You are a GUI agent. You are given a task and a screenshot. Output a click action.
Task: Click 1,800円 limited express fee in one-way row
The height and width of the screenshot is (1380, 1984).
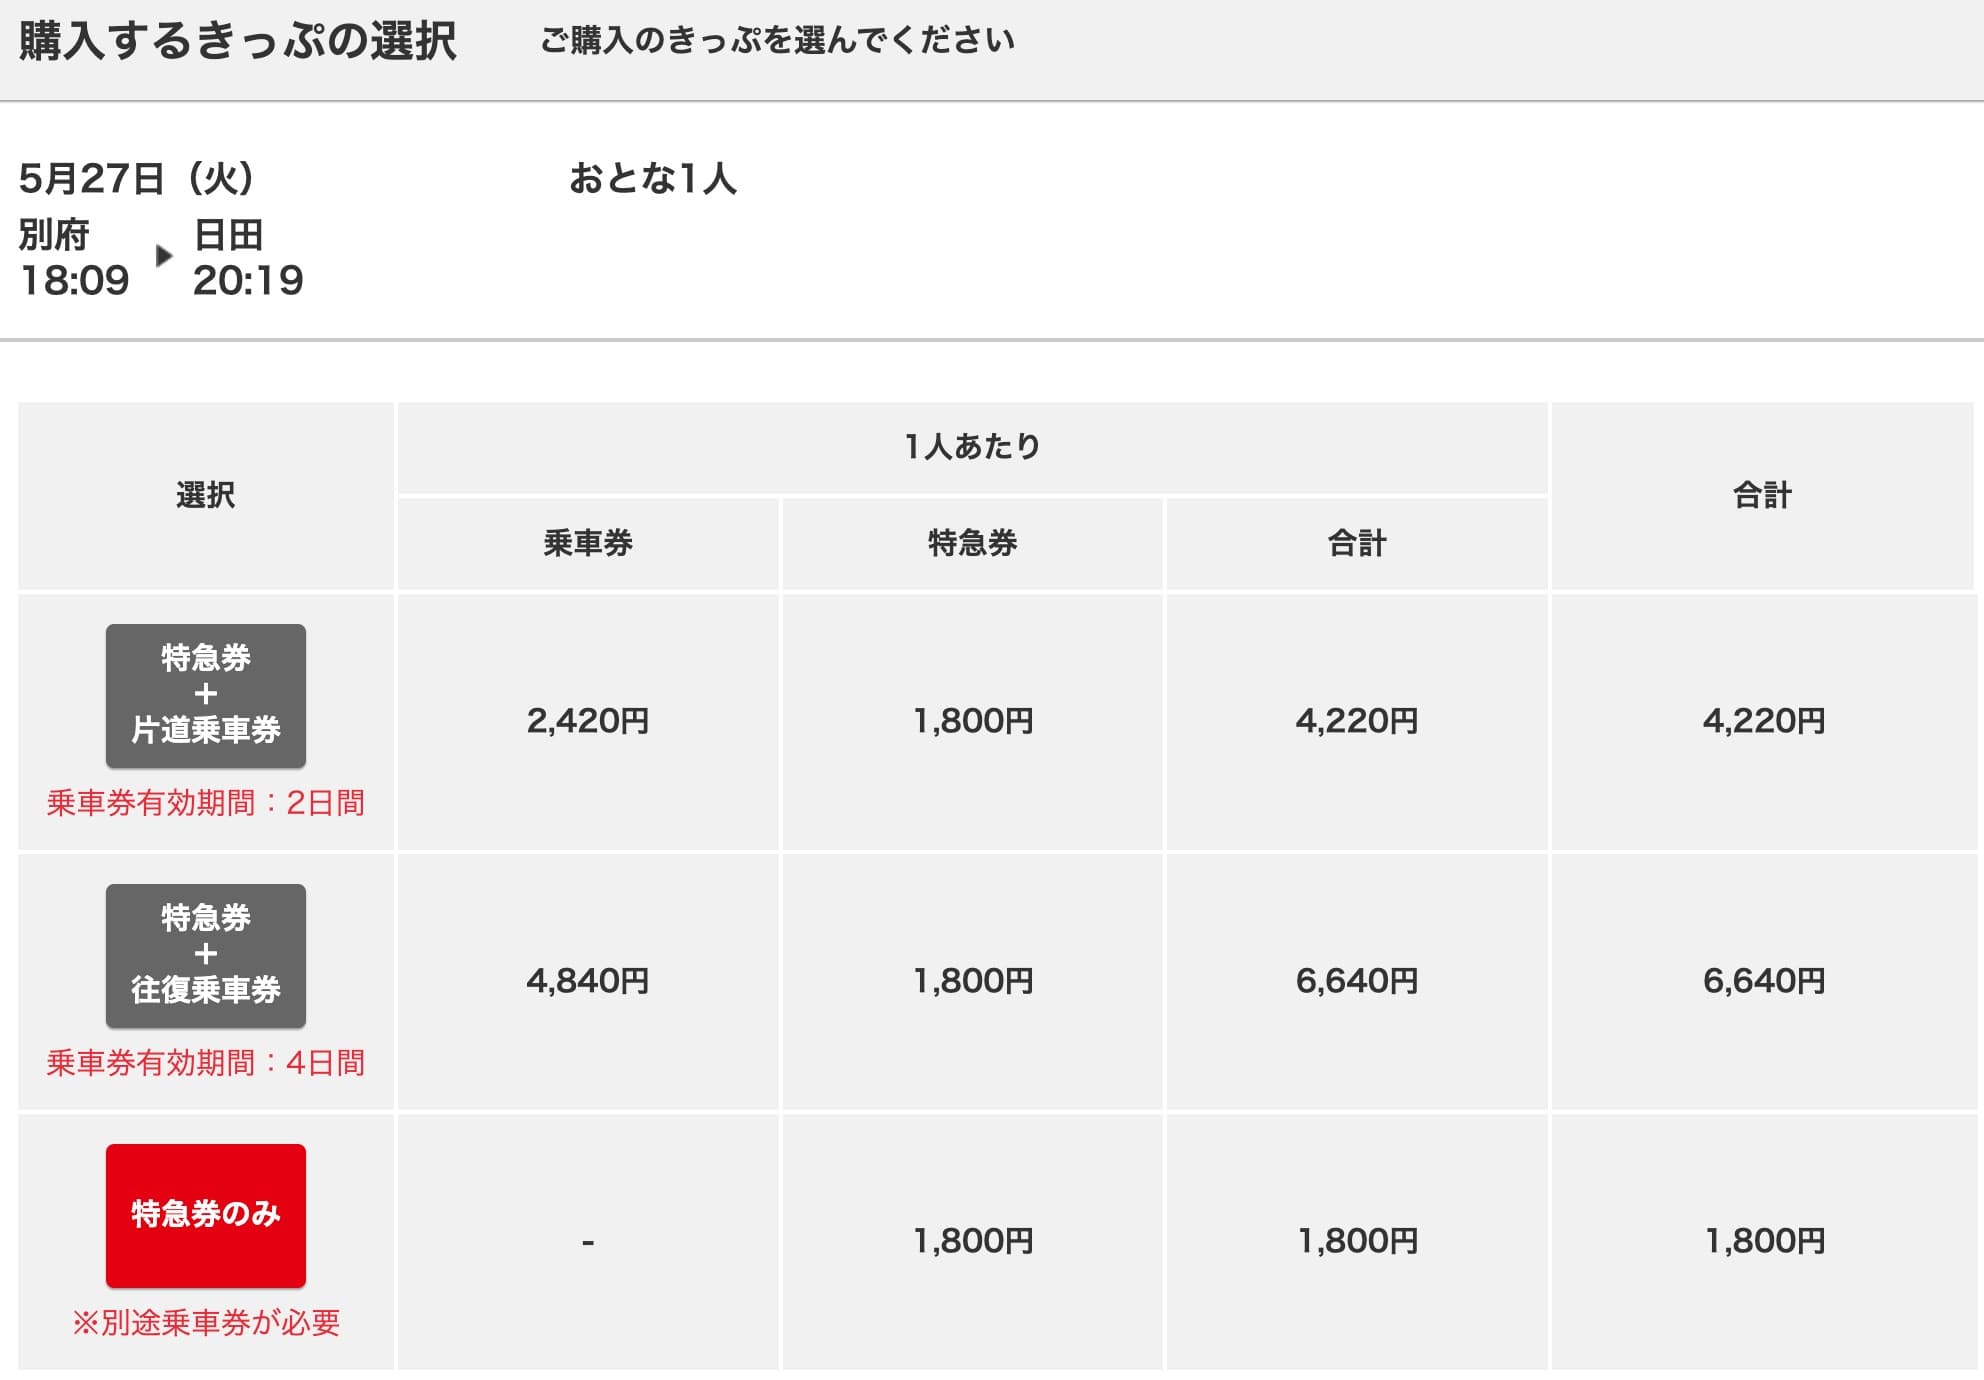coord(973,721)
